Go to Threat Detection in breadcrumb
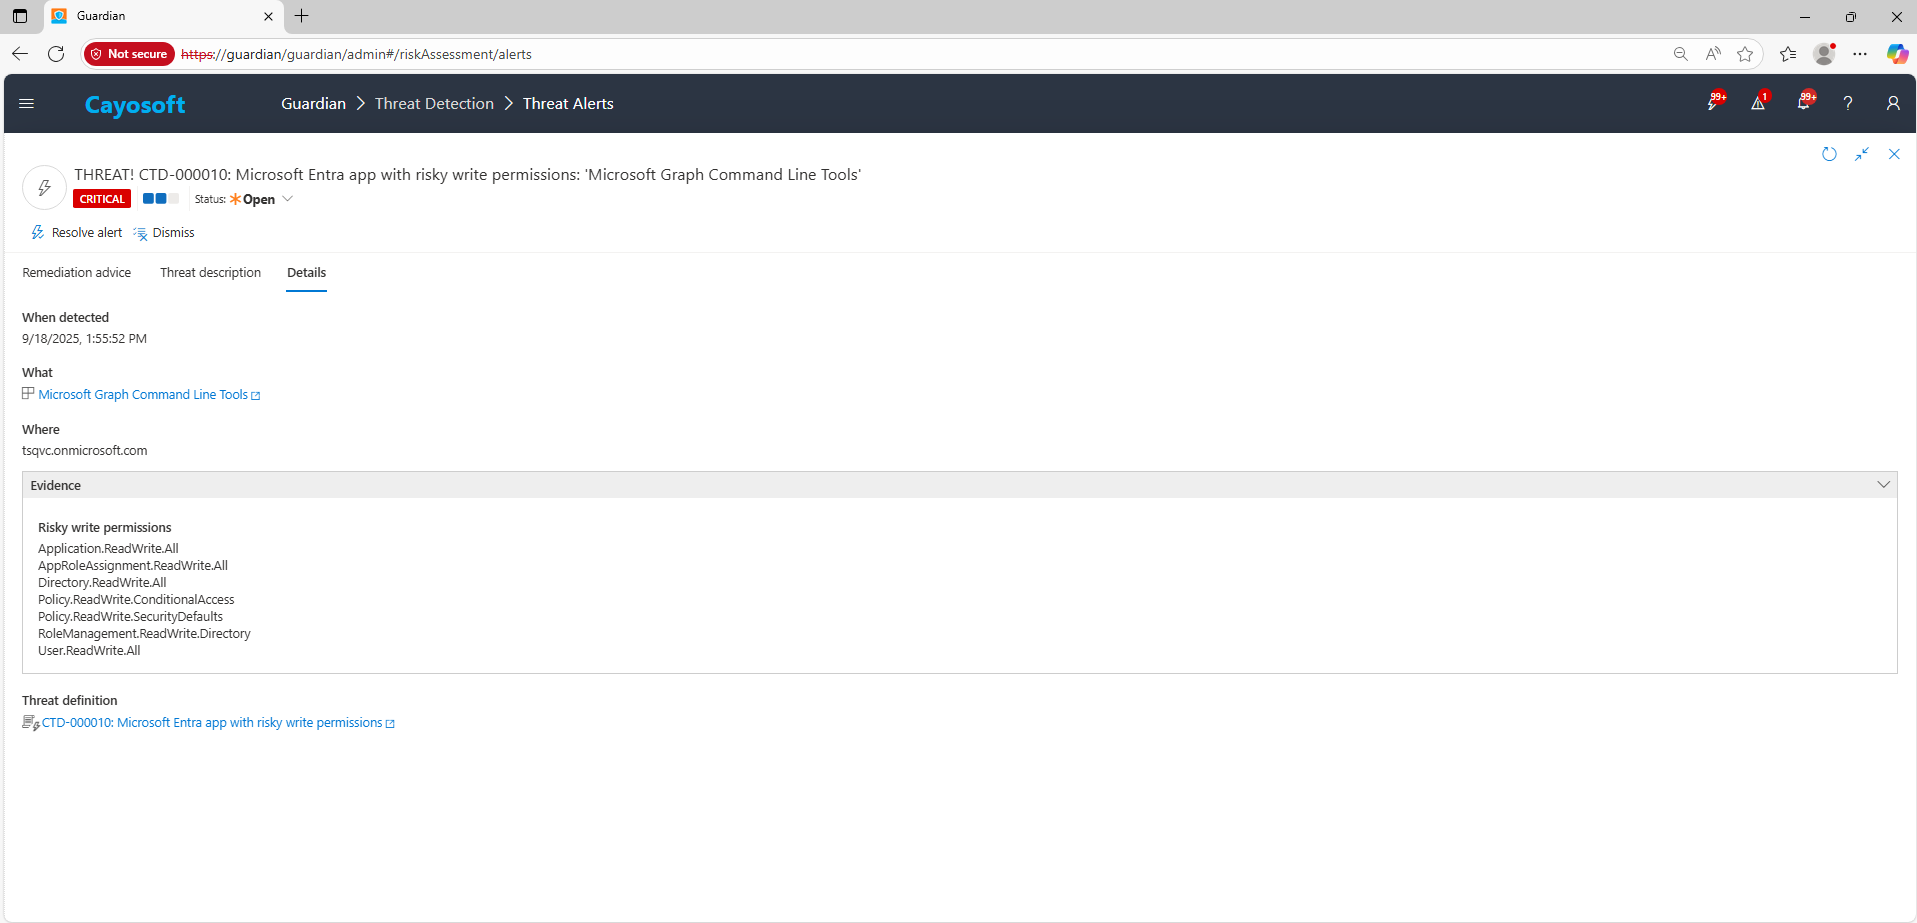Viewport: 1917px width, 923px height. point(434,104)
